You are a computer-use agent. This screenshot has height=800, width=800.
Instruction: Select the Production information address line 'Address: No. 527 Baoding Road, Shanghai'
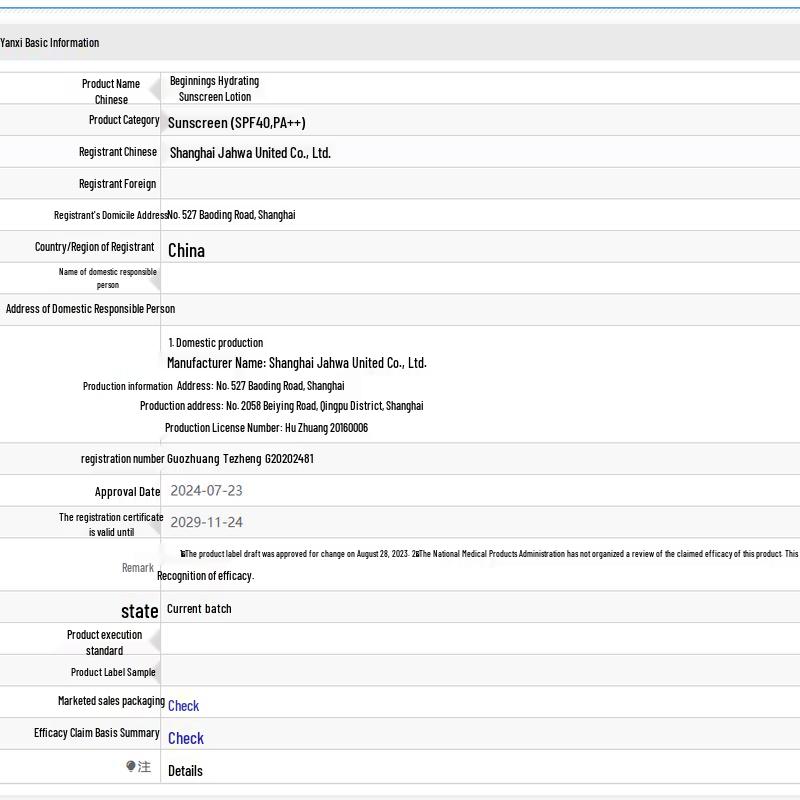(x=260, y=386)
